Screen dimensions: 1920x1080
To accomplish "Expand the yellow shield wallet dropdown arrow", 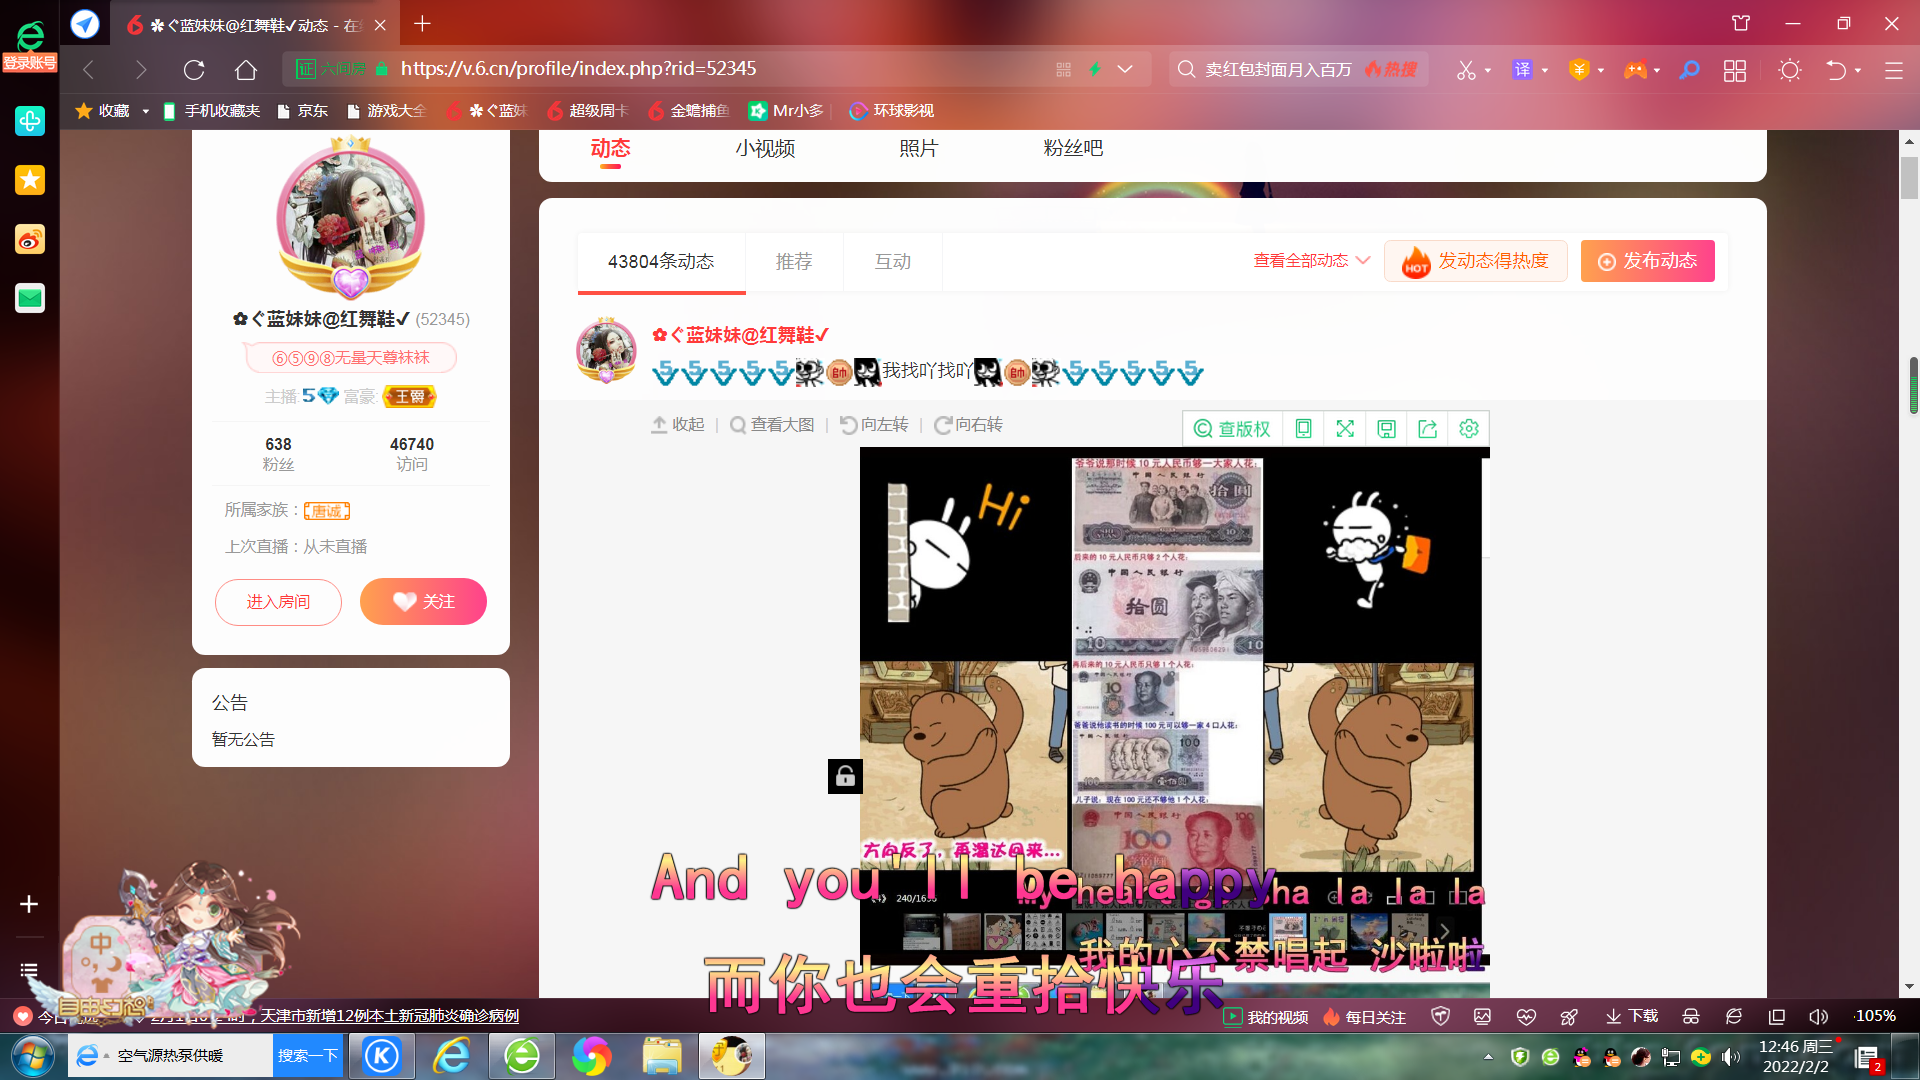I will click(1601, 71).
